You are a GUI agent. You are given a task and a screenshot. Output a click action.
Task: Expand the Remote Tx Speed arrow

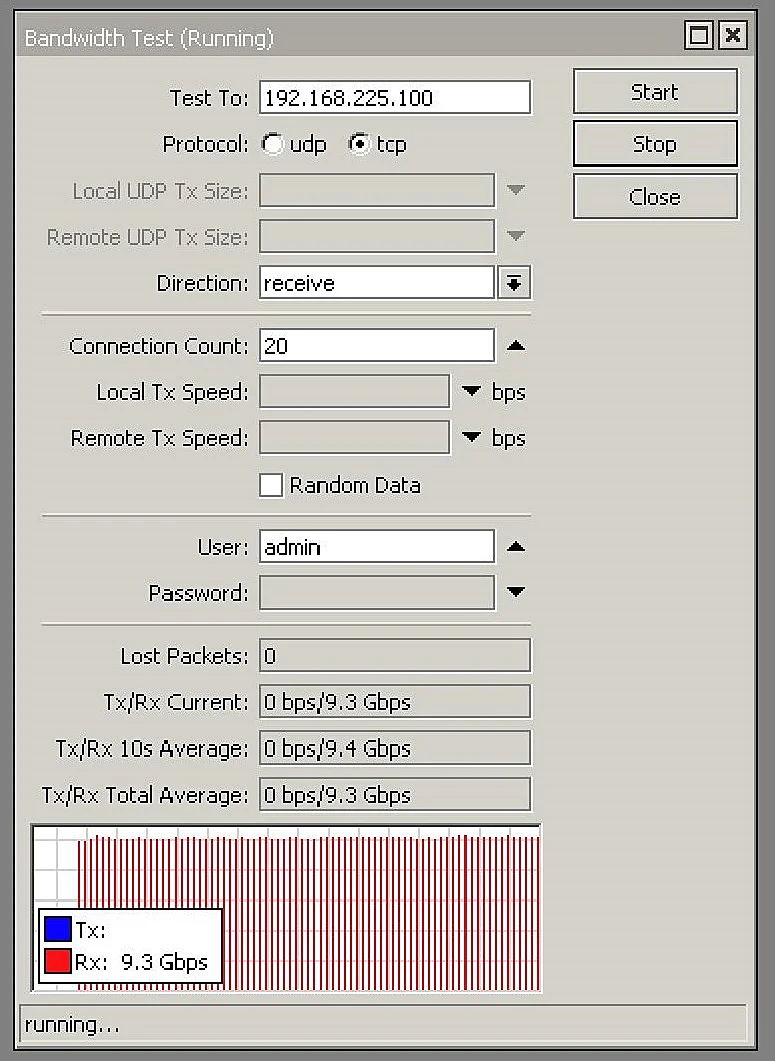click(x=471, y=438)
